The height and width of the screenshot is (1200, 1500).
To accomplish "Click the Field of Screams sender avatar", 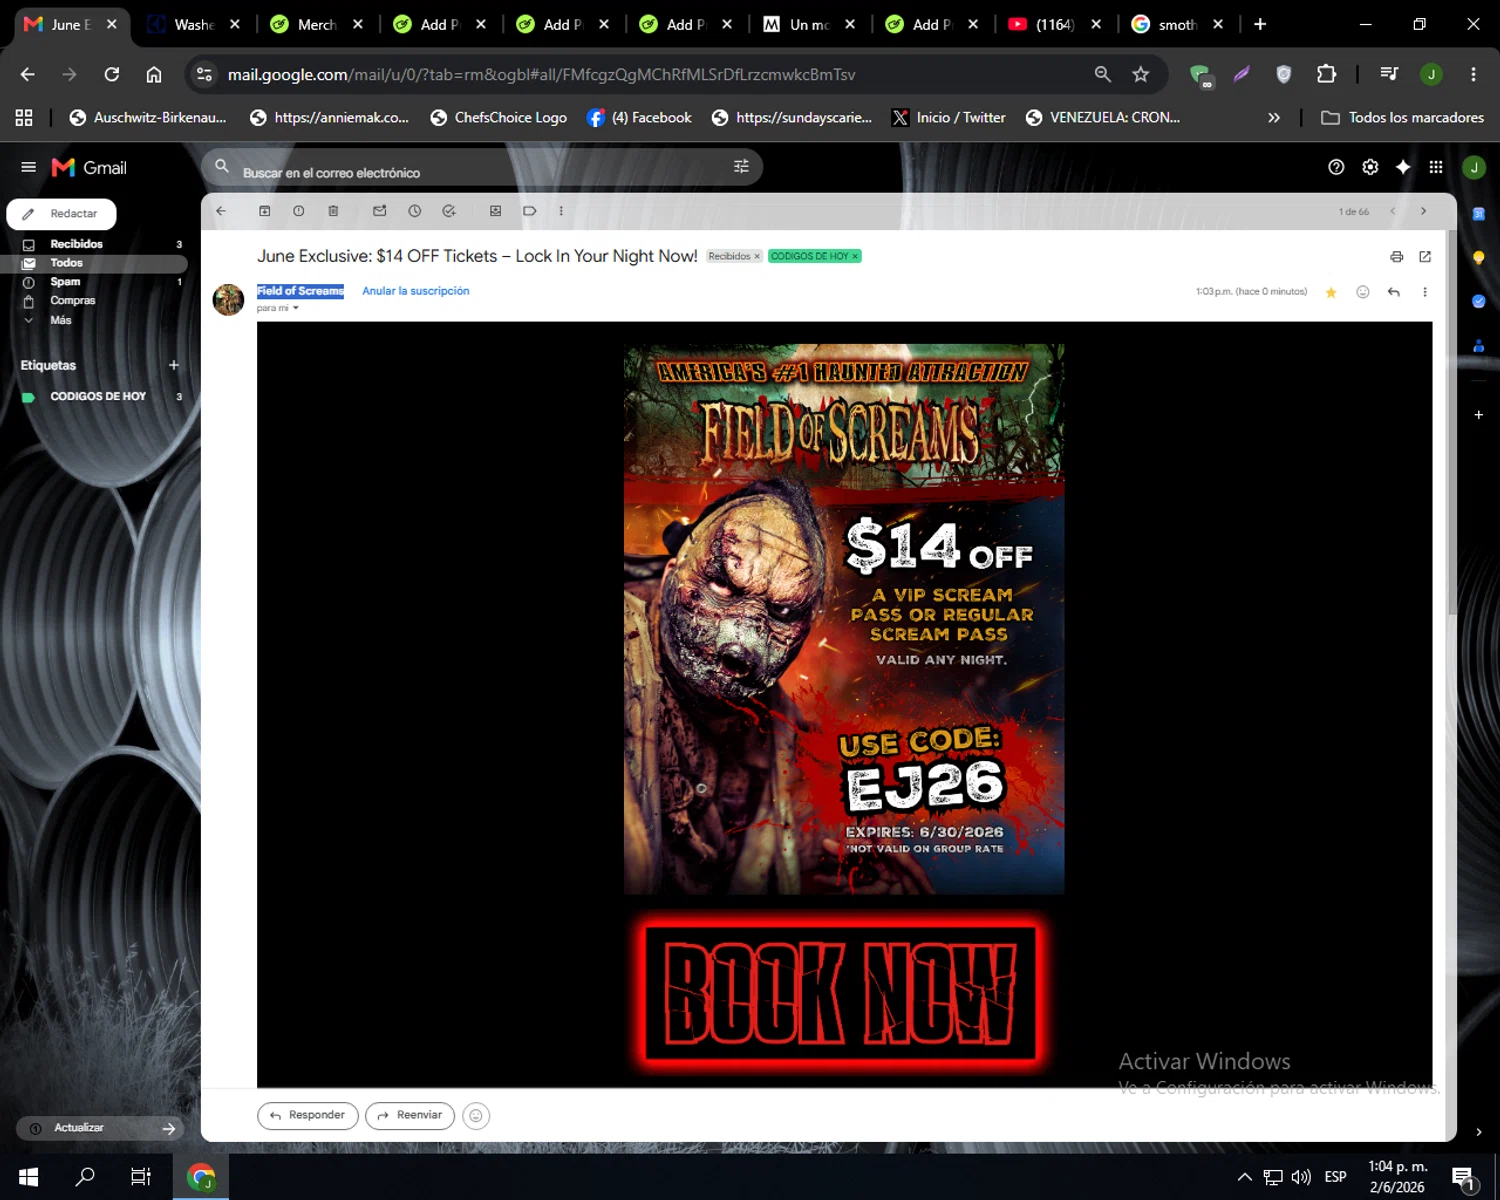I will tap(229, 299).
